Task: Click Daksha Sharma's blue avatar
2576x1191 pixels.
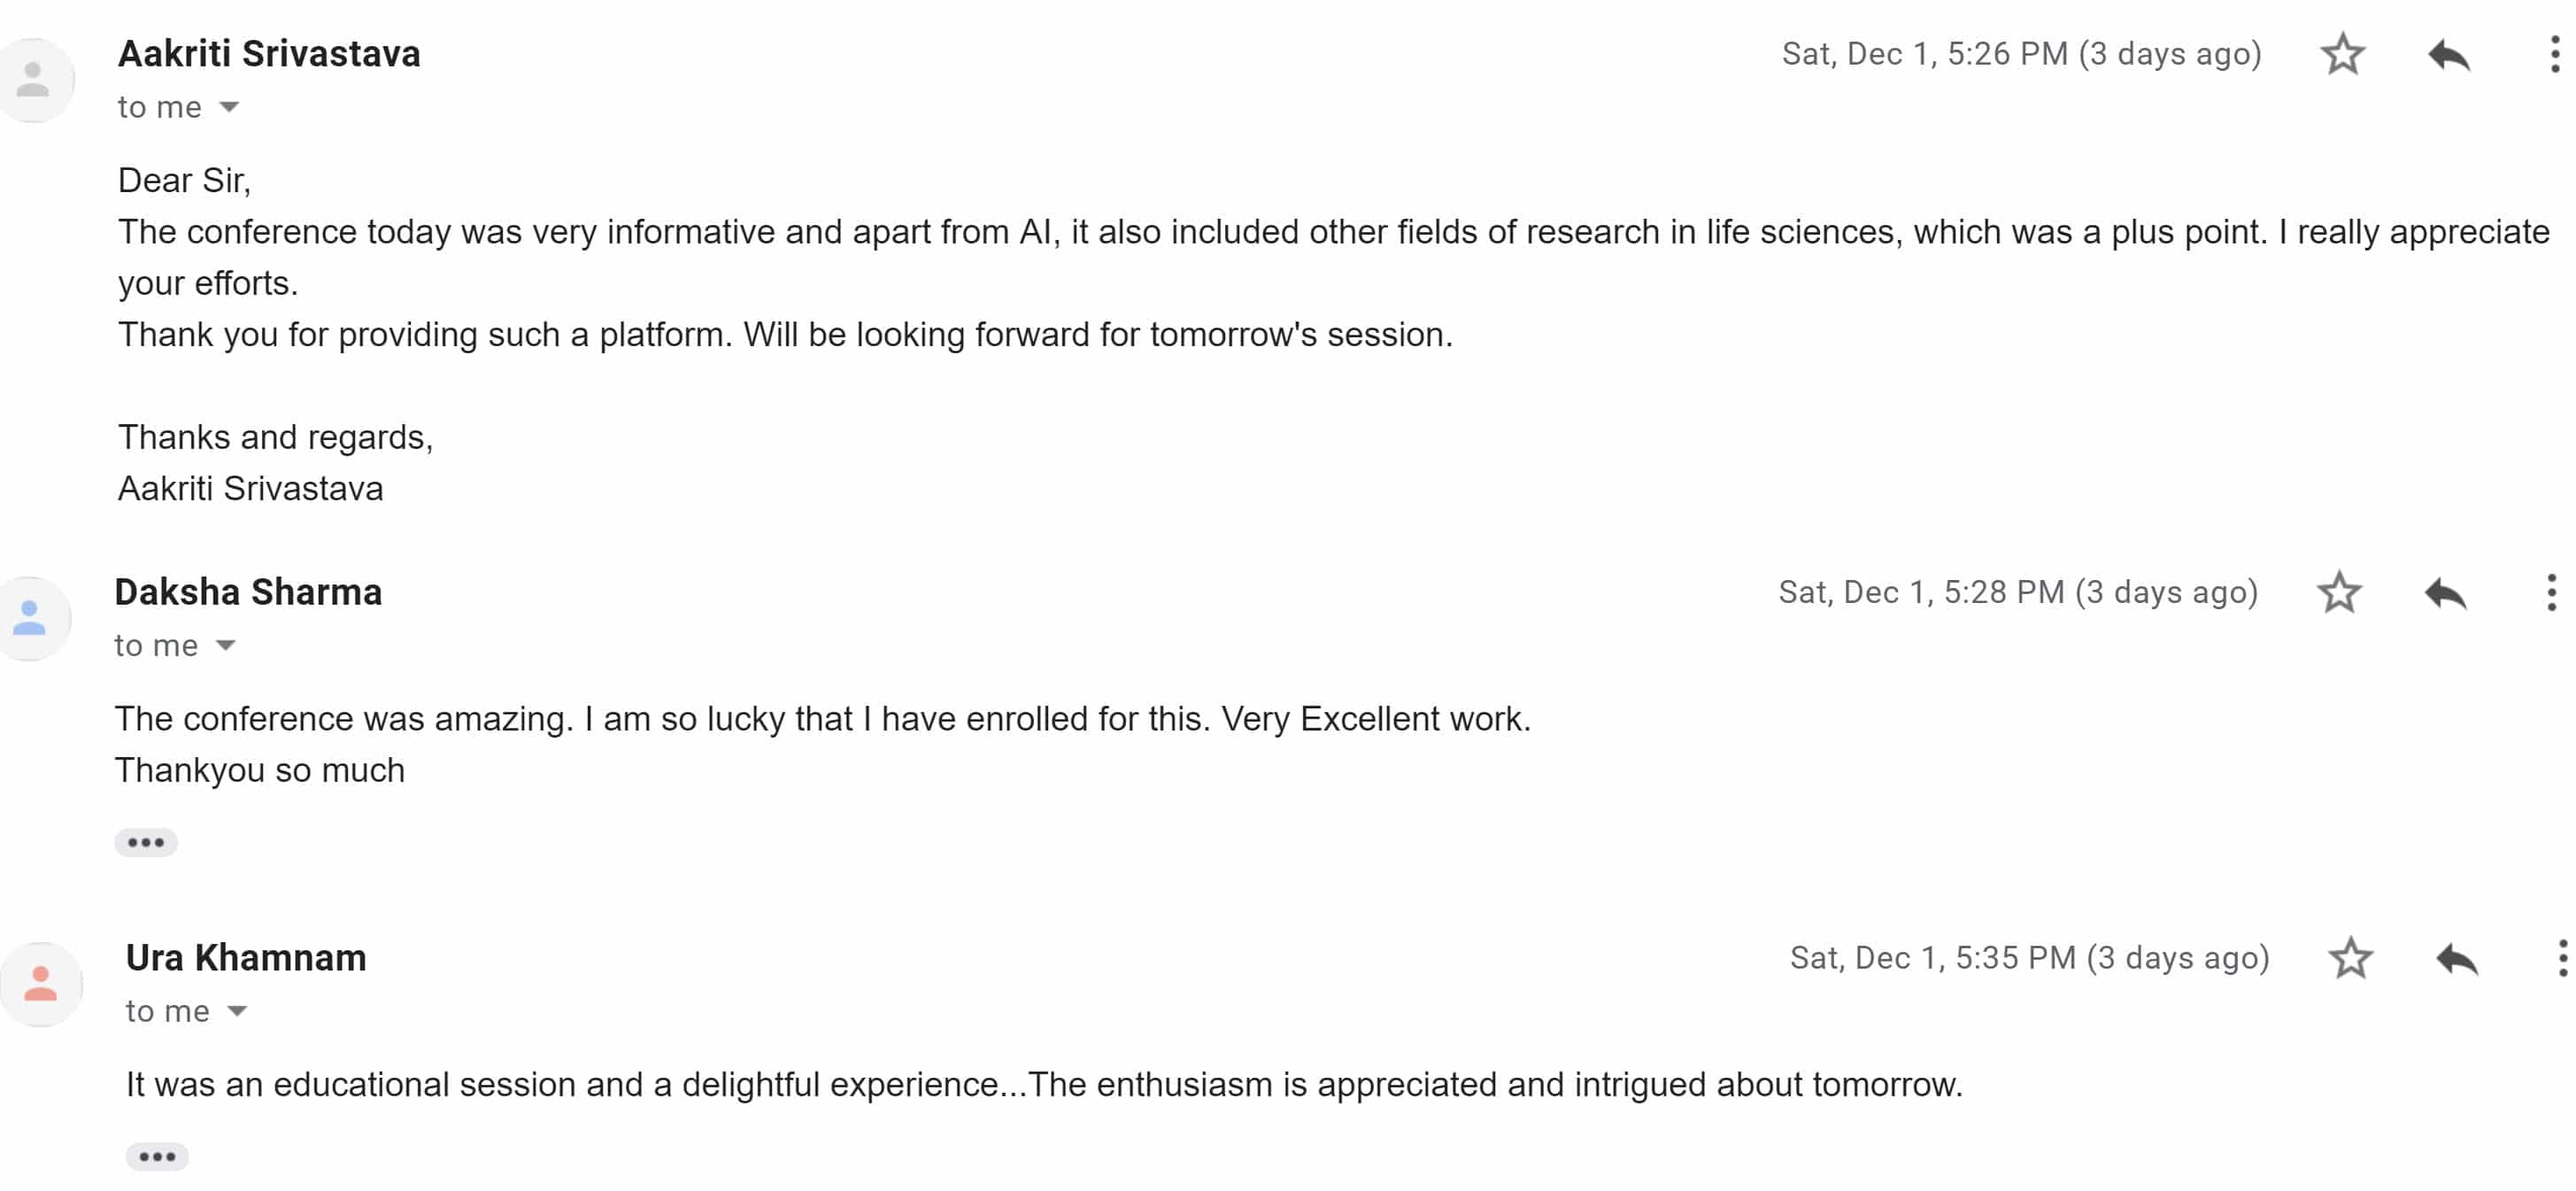Action: tap(30, 618)
